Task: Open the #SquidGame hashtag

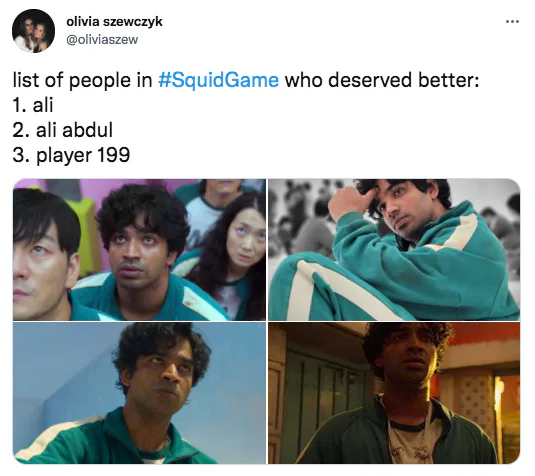Action: (218, 80)
